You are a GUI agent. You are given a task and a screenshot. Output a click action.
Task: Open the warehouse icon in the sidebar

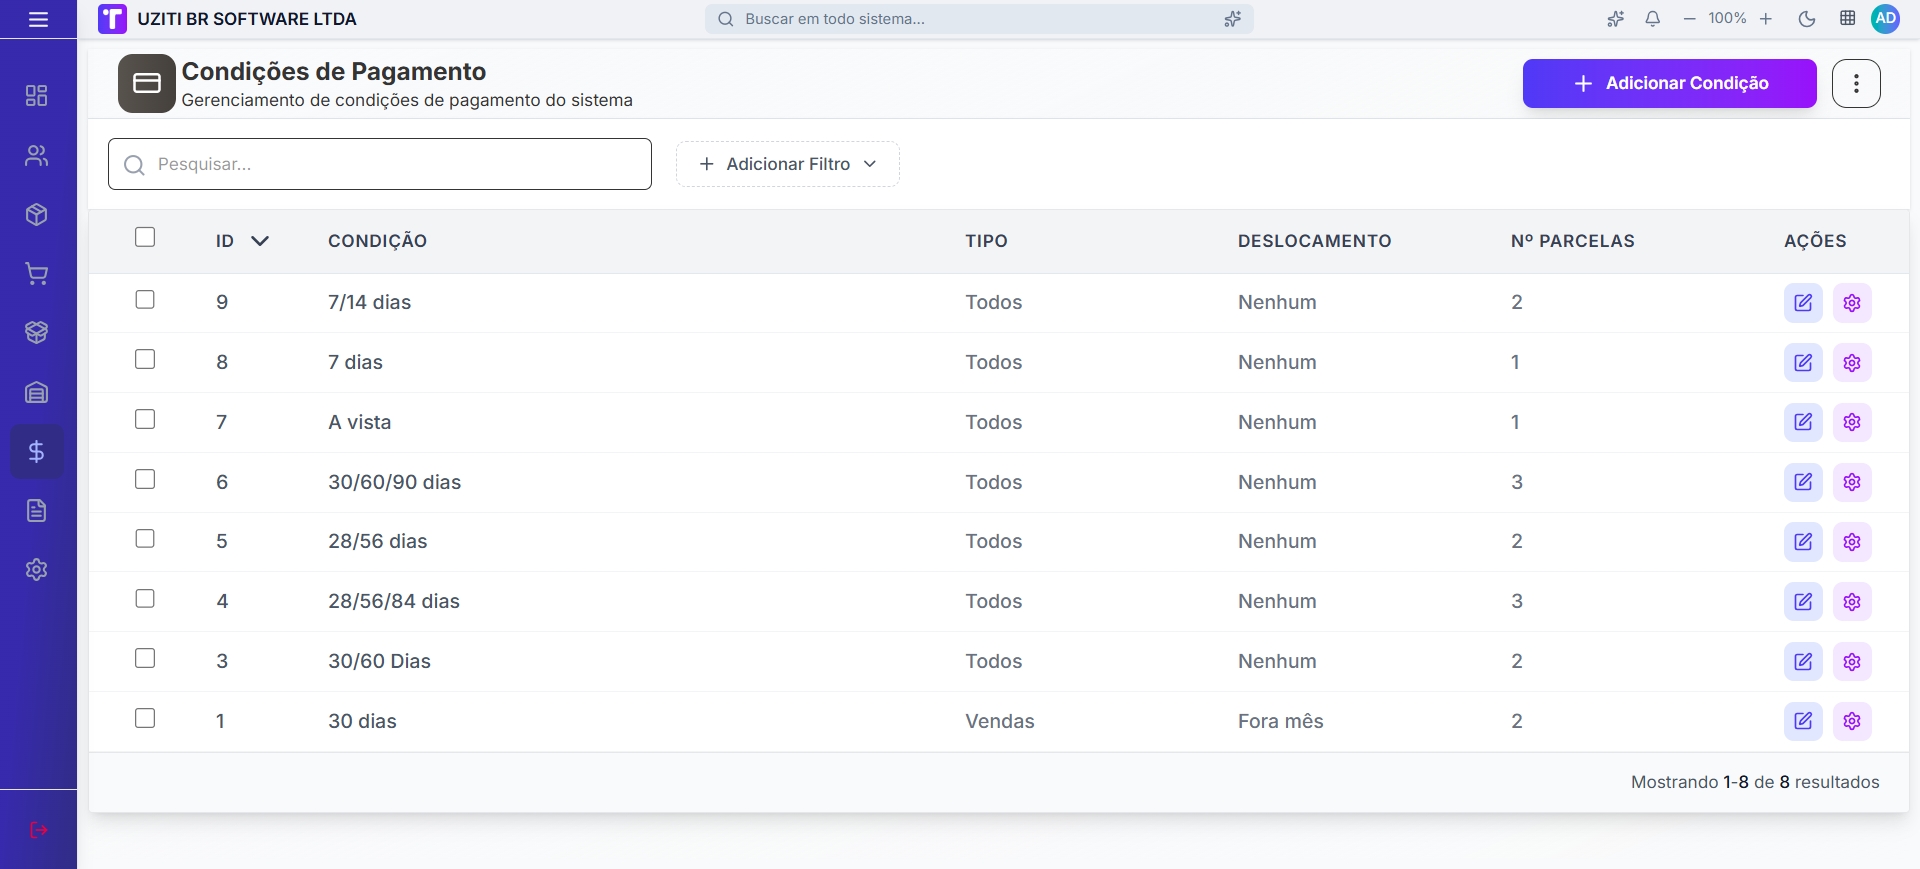pyautogui.click(x=37, y=392)
